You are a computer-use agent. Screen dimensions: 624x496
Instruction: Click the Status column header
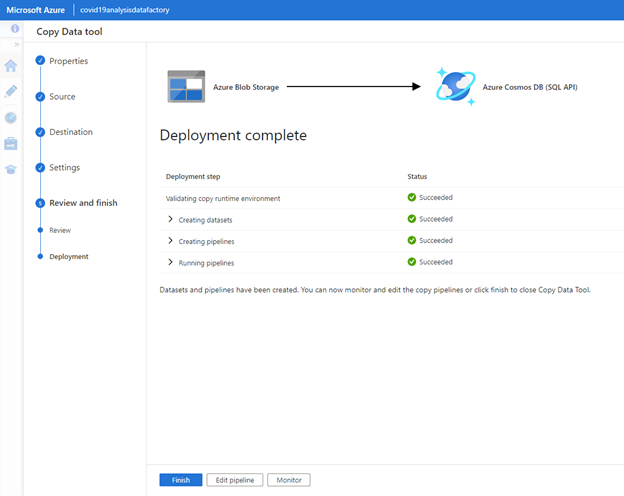[x=417, y=176]
